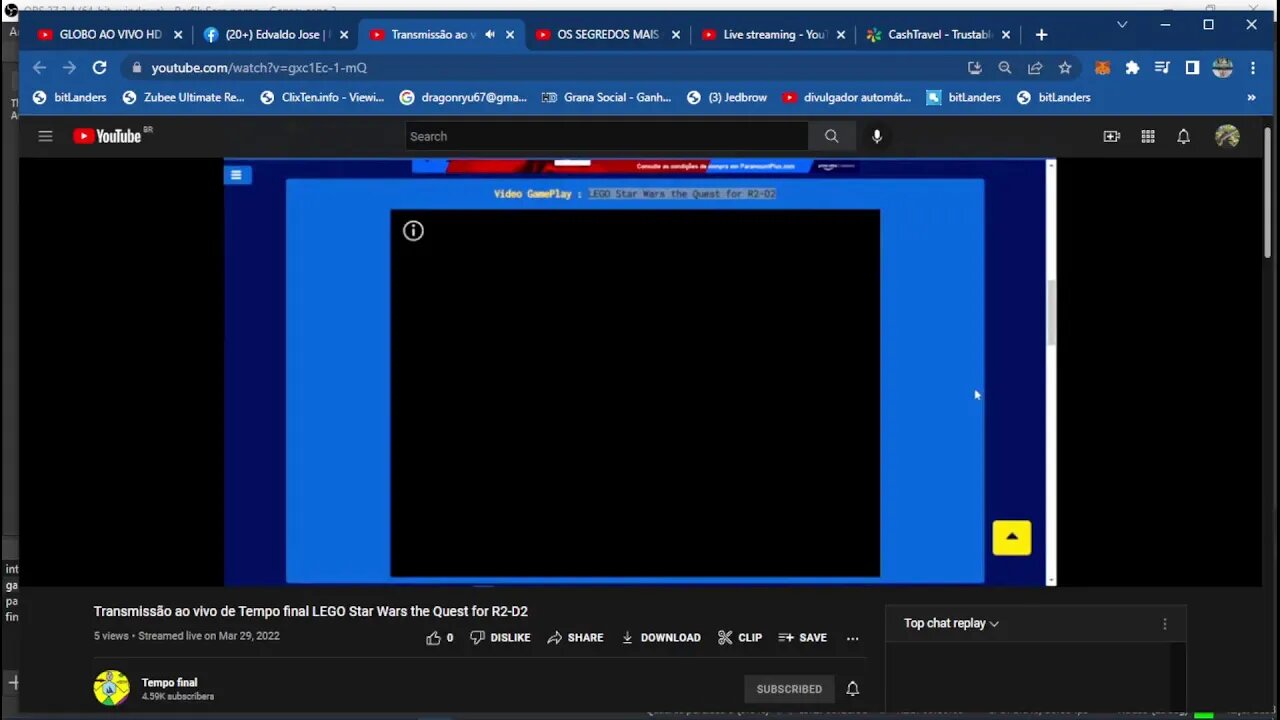
Task: Click the address bar URL
Action: click(x=259, y=67)
